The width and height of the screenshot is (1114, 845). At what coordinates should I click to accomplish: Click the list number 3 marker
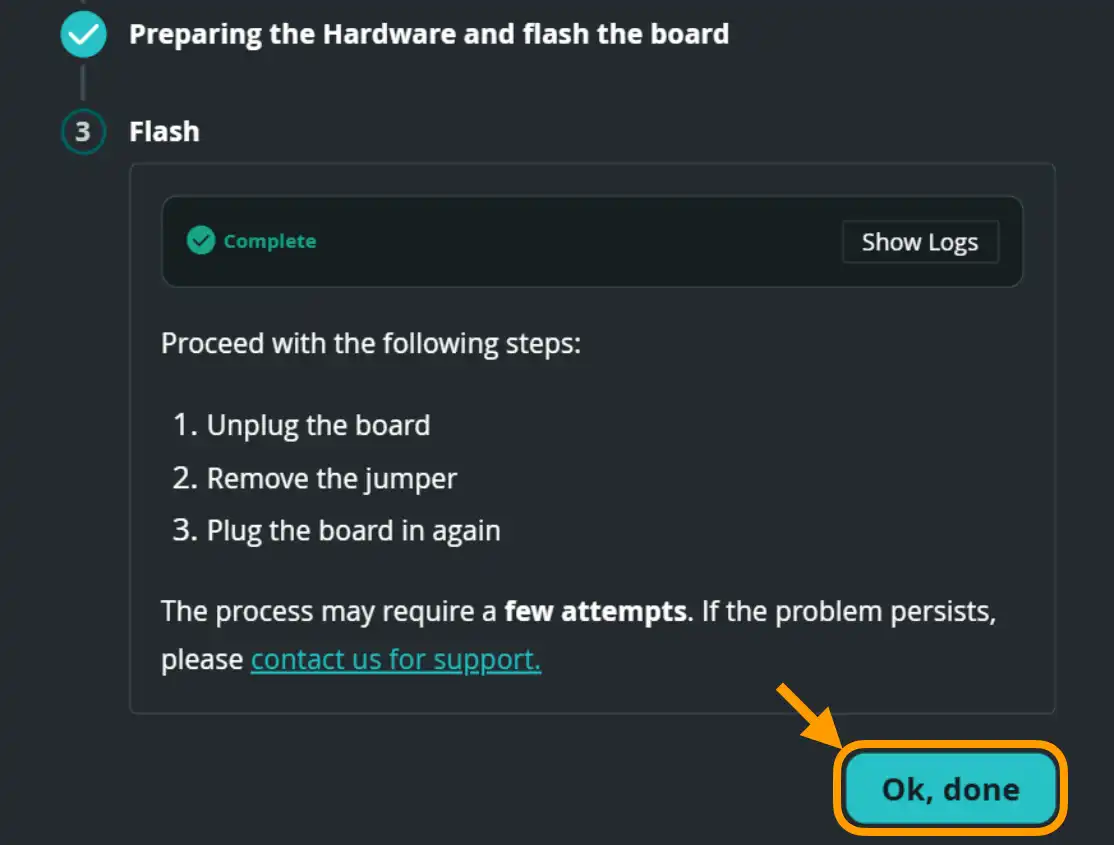[185, 530]
